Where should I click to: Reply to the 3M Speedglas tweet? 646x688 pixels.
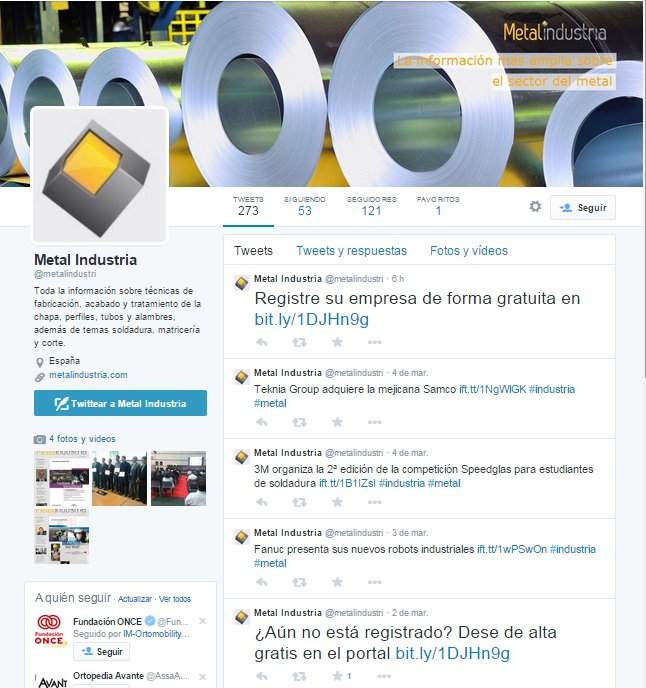262,502
